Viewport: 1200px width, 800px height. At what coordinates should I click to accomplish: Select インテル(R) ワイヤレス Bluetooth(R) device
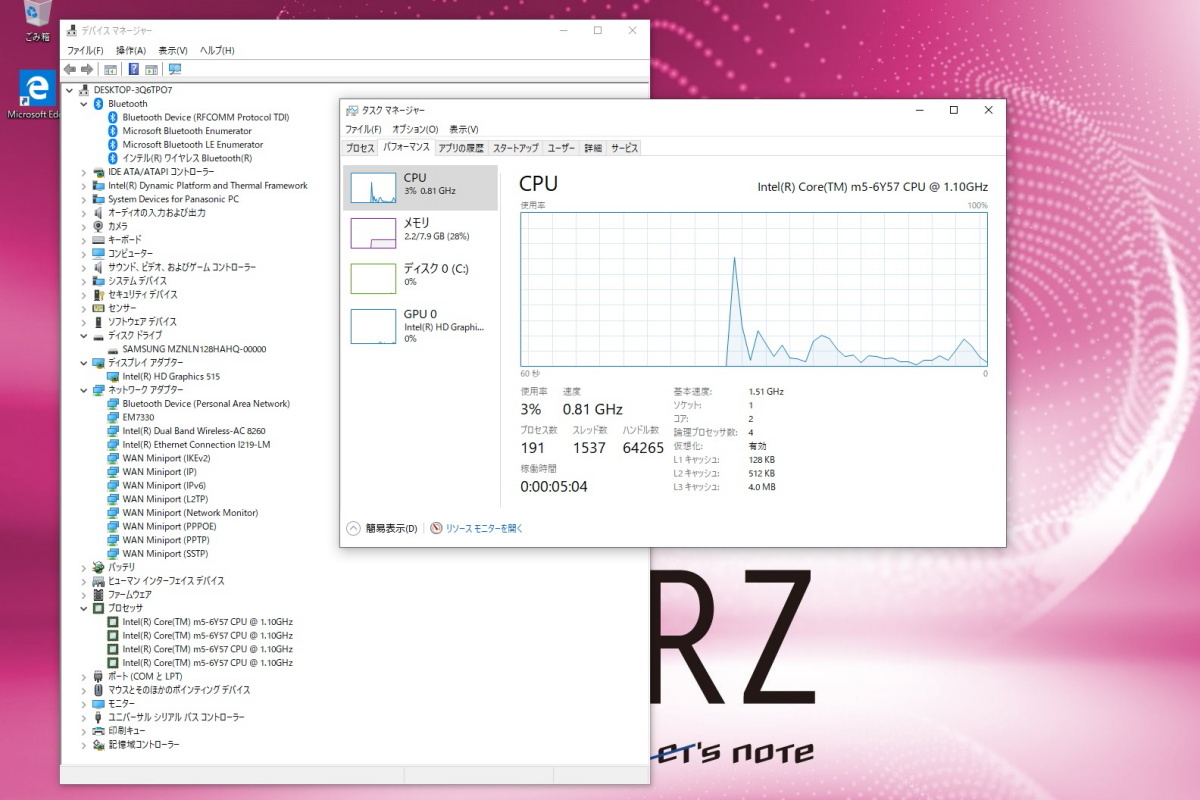pos(187,158)
